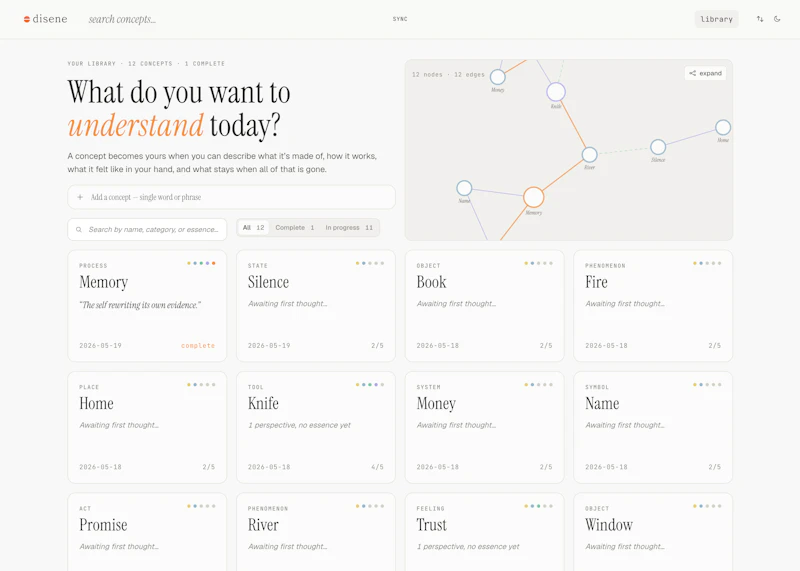Click the Money node in graph
Screen dimensions: 800x571
[x=497, y=77]
